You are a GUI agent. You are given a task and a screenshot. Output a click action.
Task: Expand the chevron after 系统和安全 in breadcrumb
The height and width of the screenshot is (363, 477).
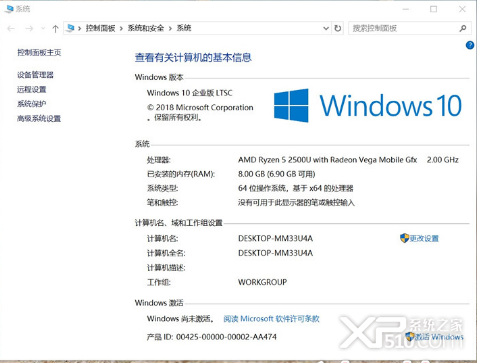click(x=170, y=29)
